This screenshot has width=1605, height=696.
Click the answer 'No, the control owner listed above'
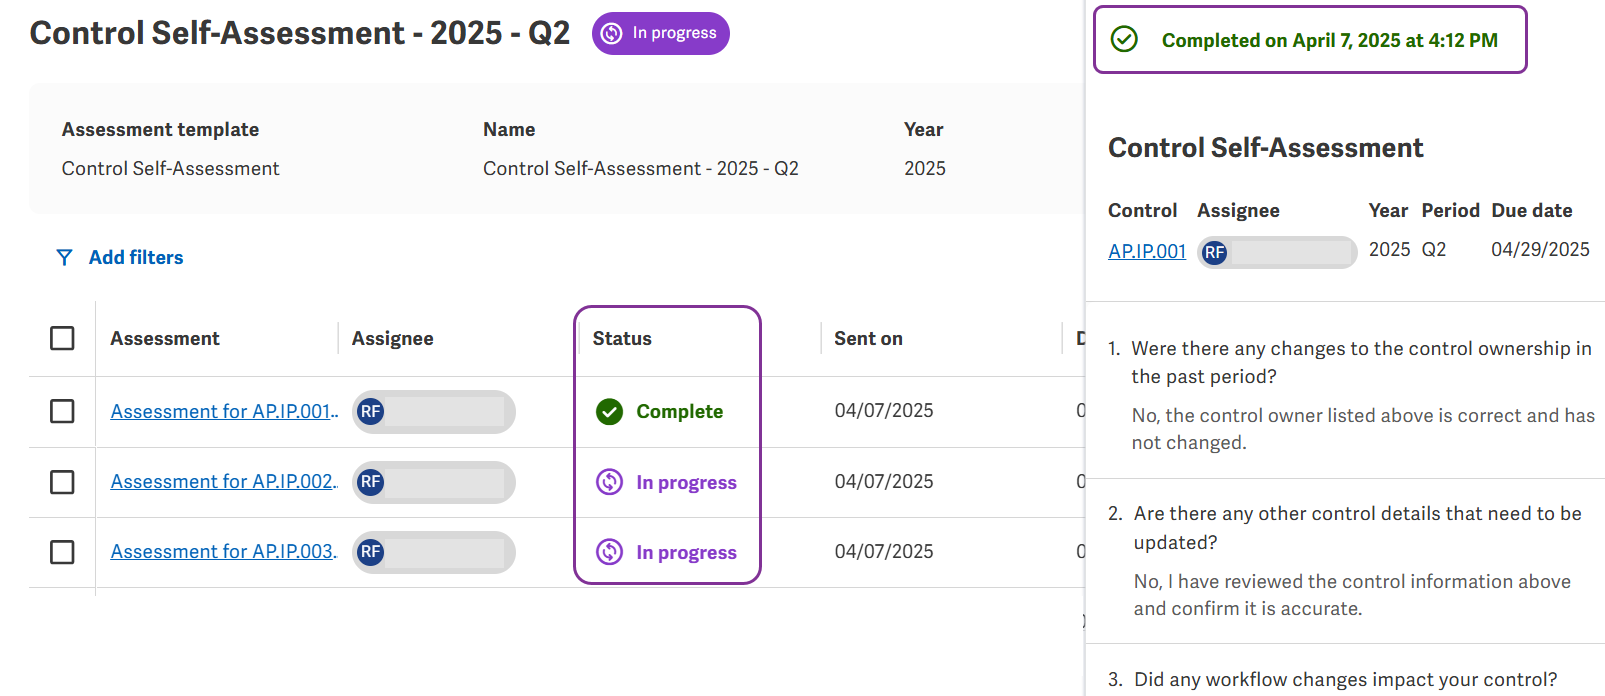click(x=1363, y=429)
